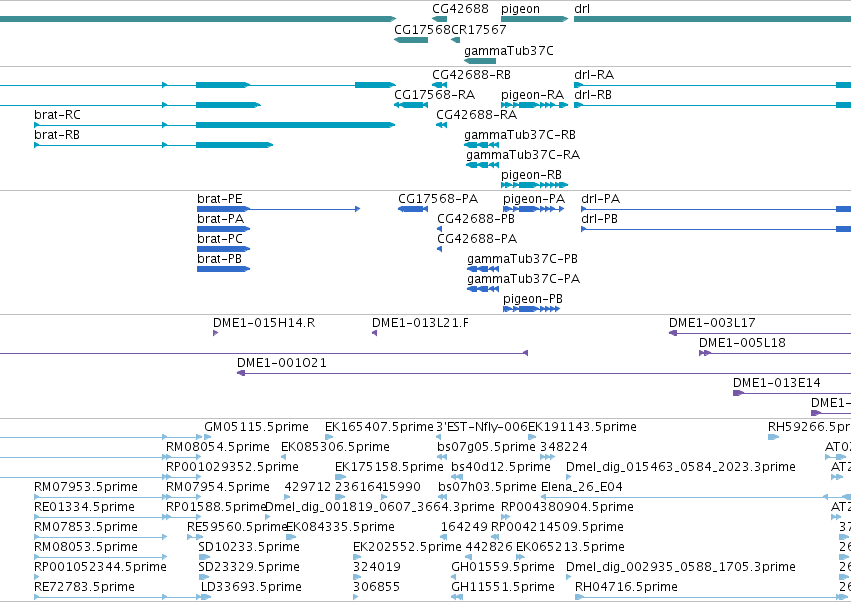Screen dimensions: 851x602
Task: Select the RP001052344.5prime label
Action: click(x=100, y=568)
